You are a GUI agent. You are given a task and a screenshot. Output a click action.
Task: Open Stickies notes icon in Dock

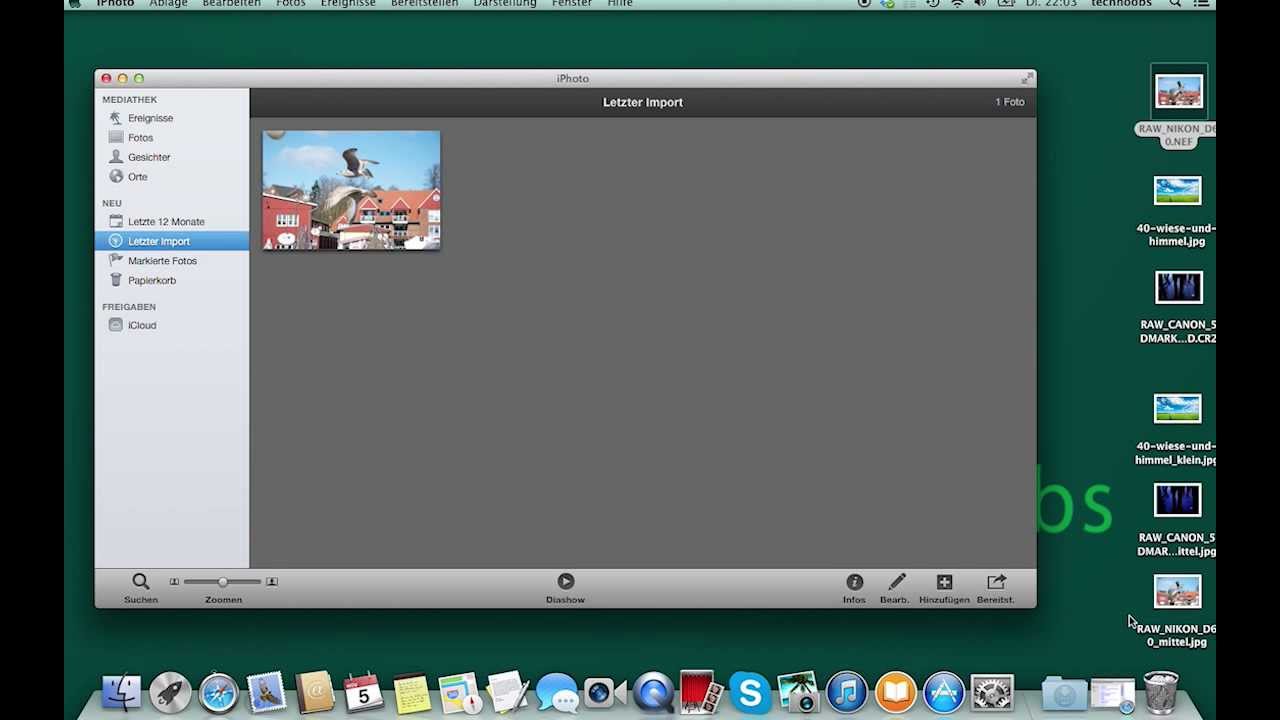411,692
